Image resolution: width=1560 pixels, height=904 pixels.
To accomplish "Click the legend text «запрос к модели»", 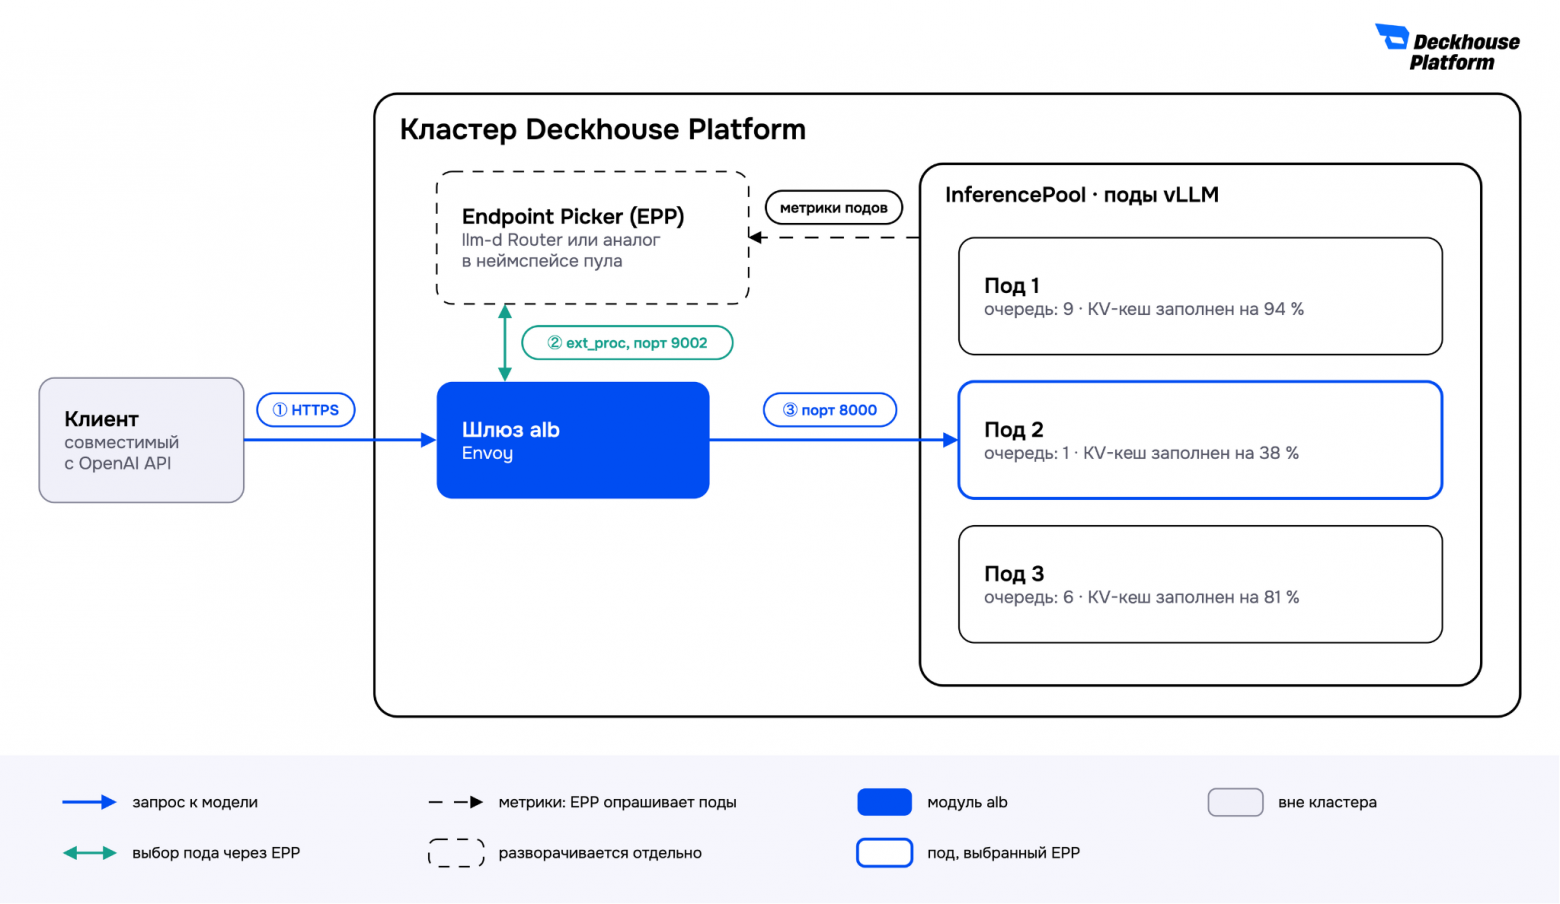I will tap(195, 802).
